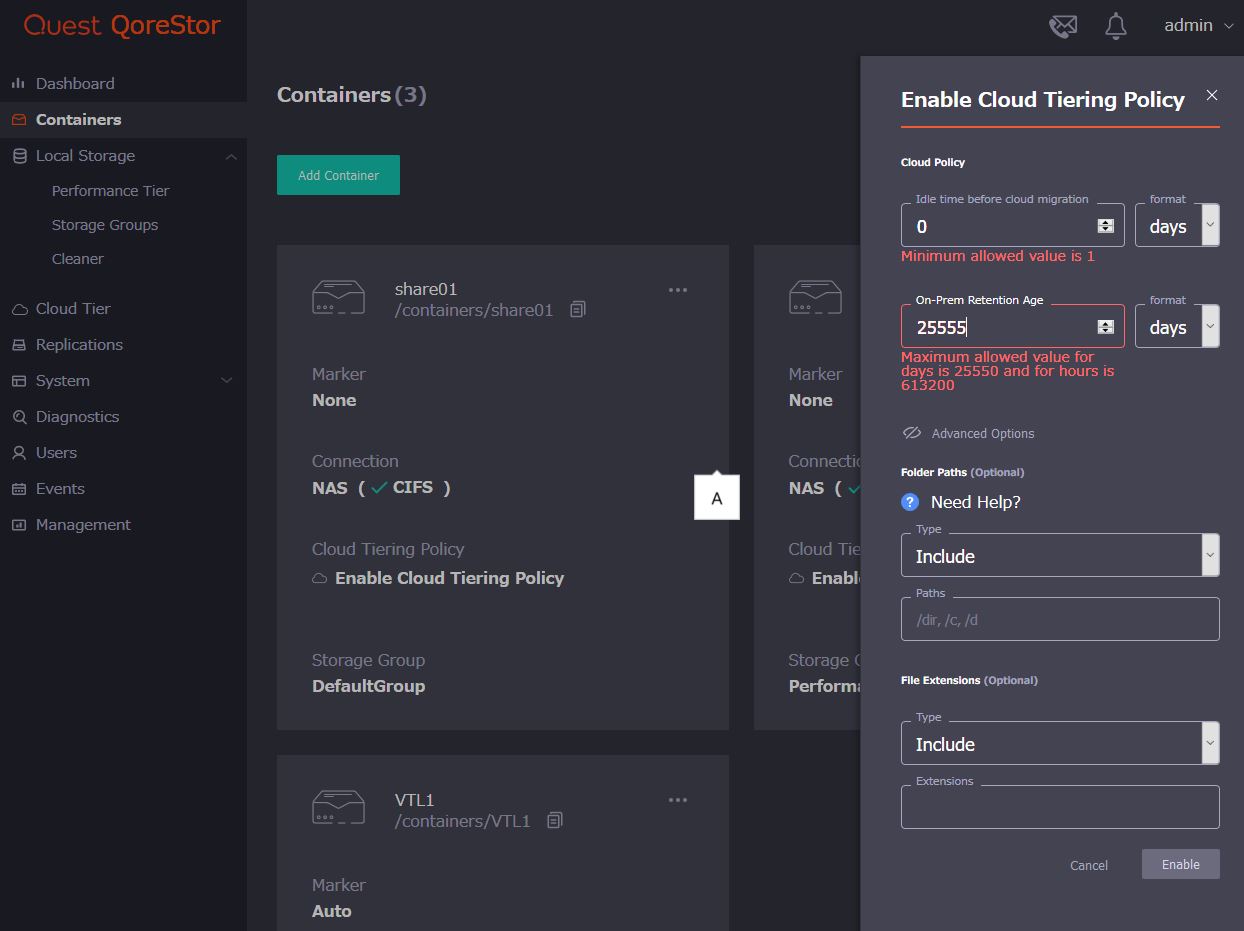1244x931 pixels.
Task: Click the Quest QoreStor logo
Action: coord(122,26)
